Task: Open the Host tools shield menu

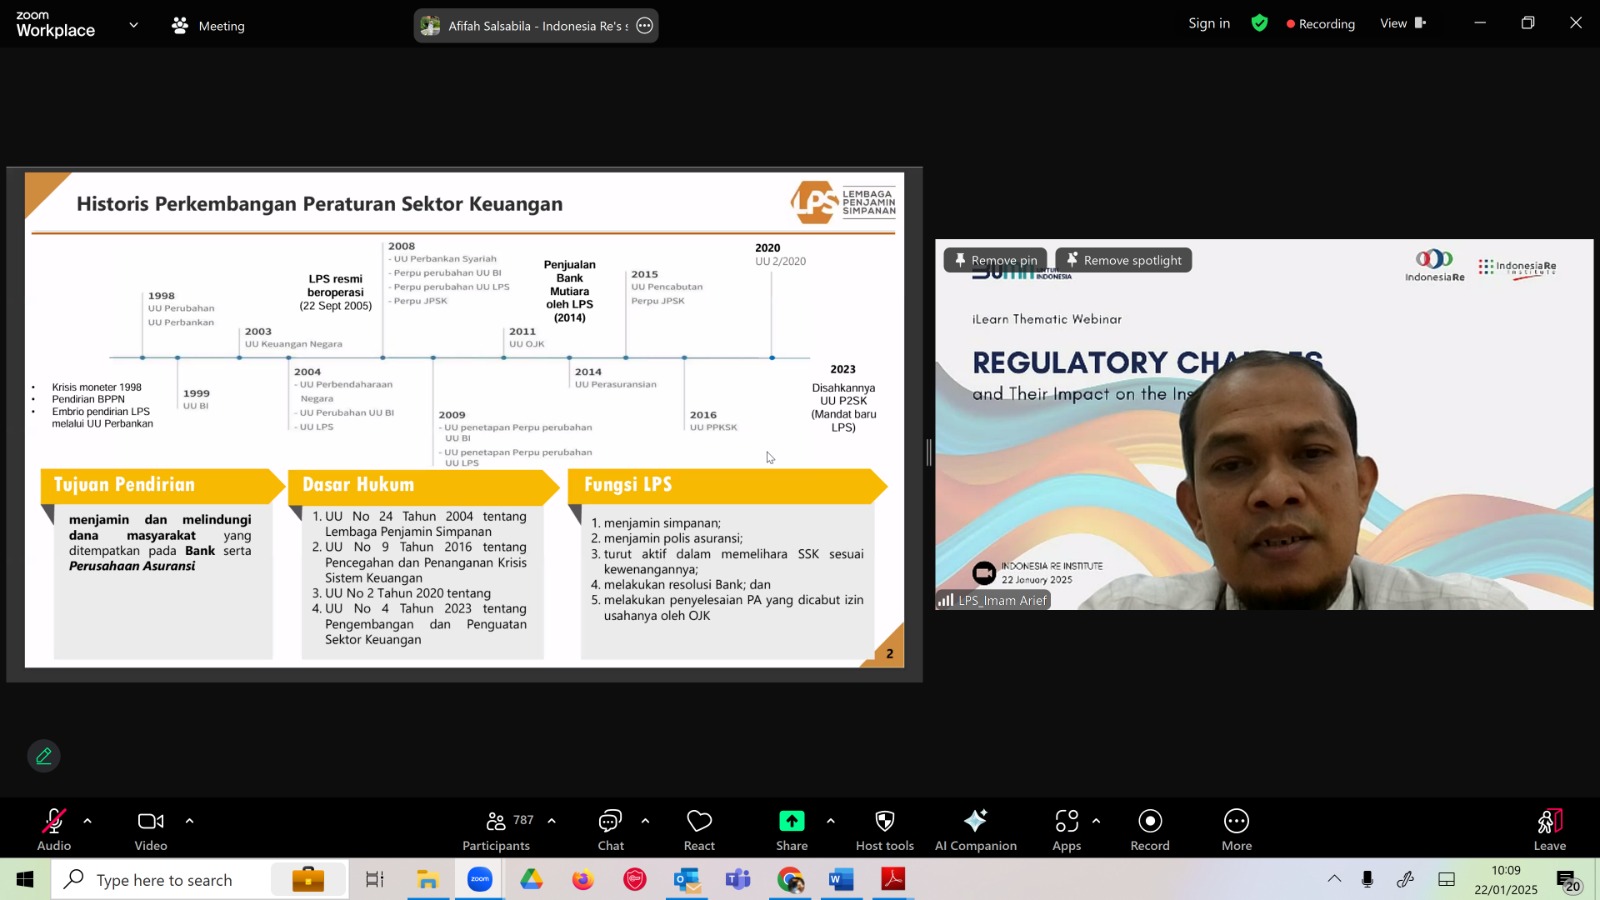Action: [x=884, y=830]
